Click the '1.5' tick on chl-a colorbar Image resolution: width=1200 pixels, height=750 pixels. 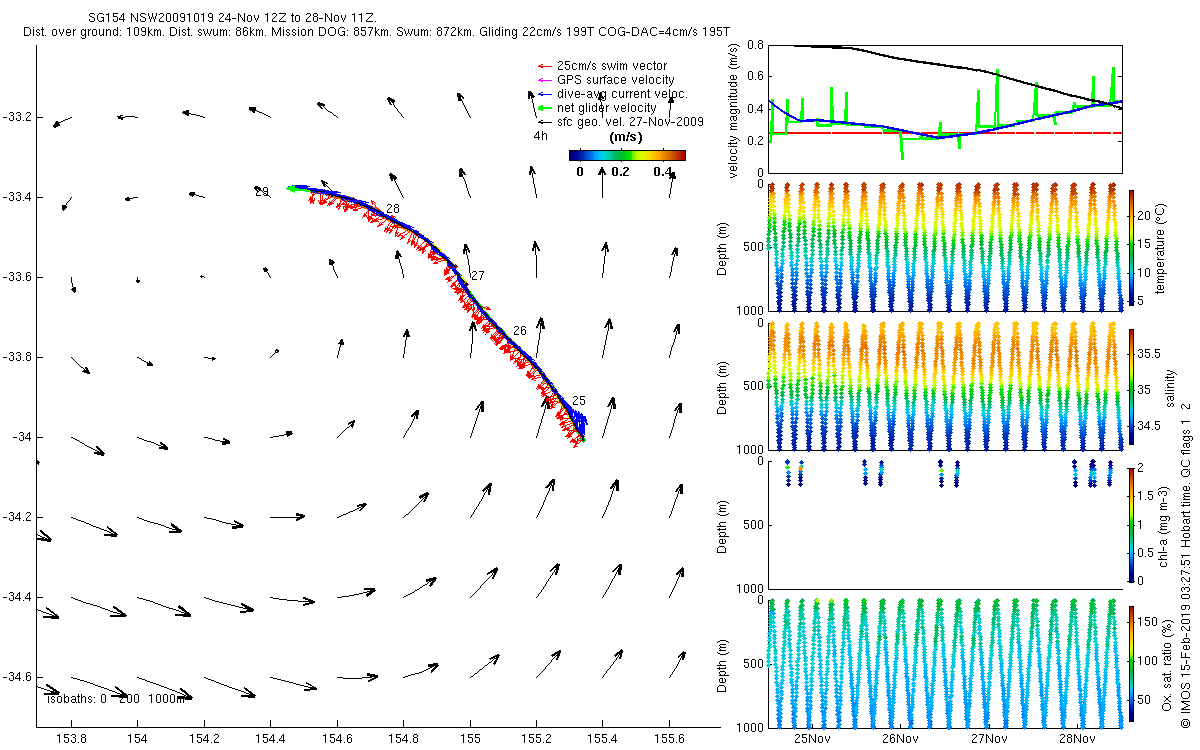(1147, 495)
